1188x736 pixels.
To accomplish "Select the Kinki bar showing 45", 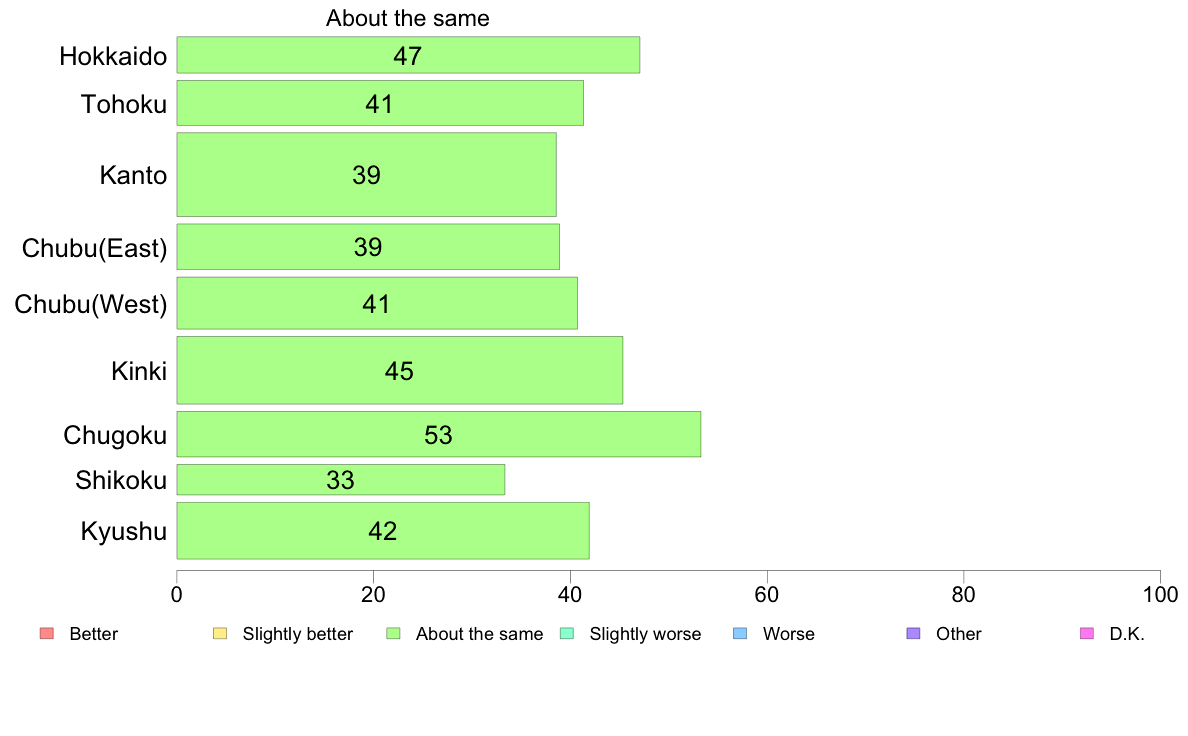I will (400, 371).
